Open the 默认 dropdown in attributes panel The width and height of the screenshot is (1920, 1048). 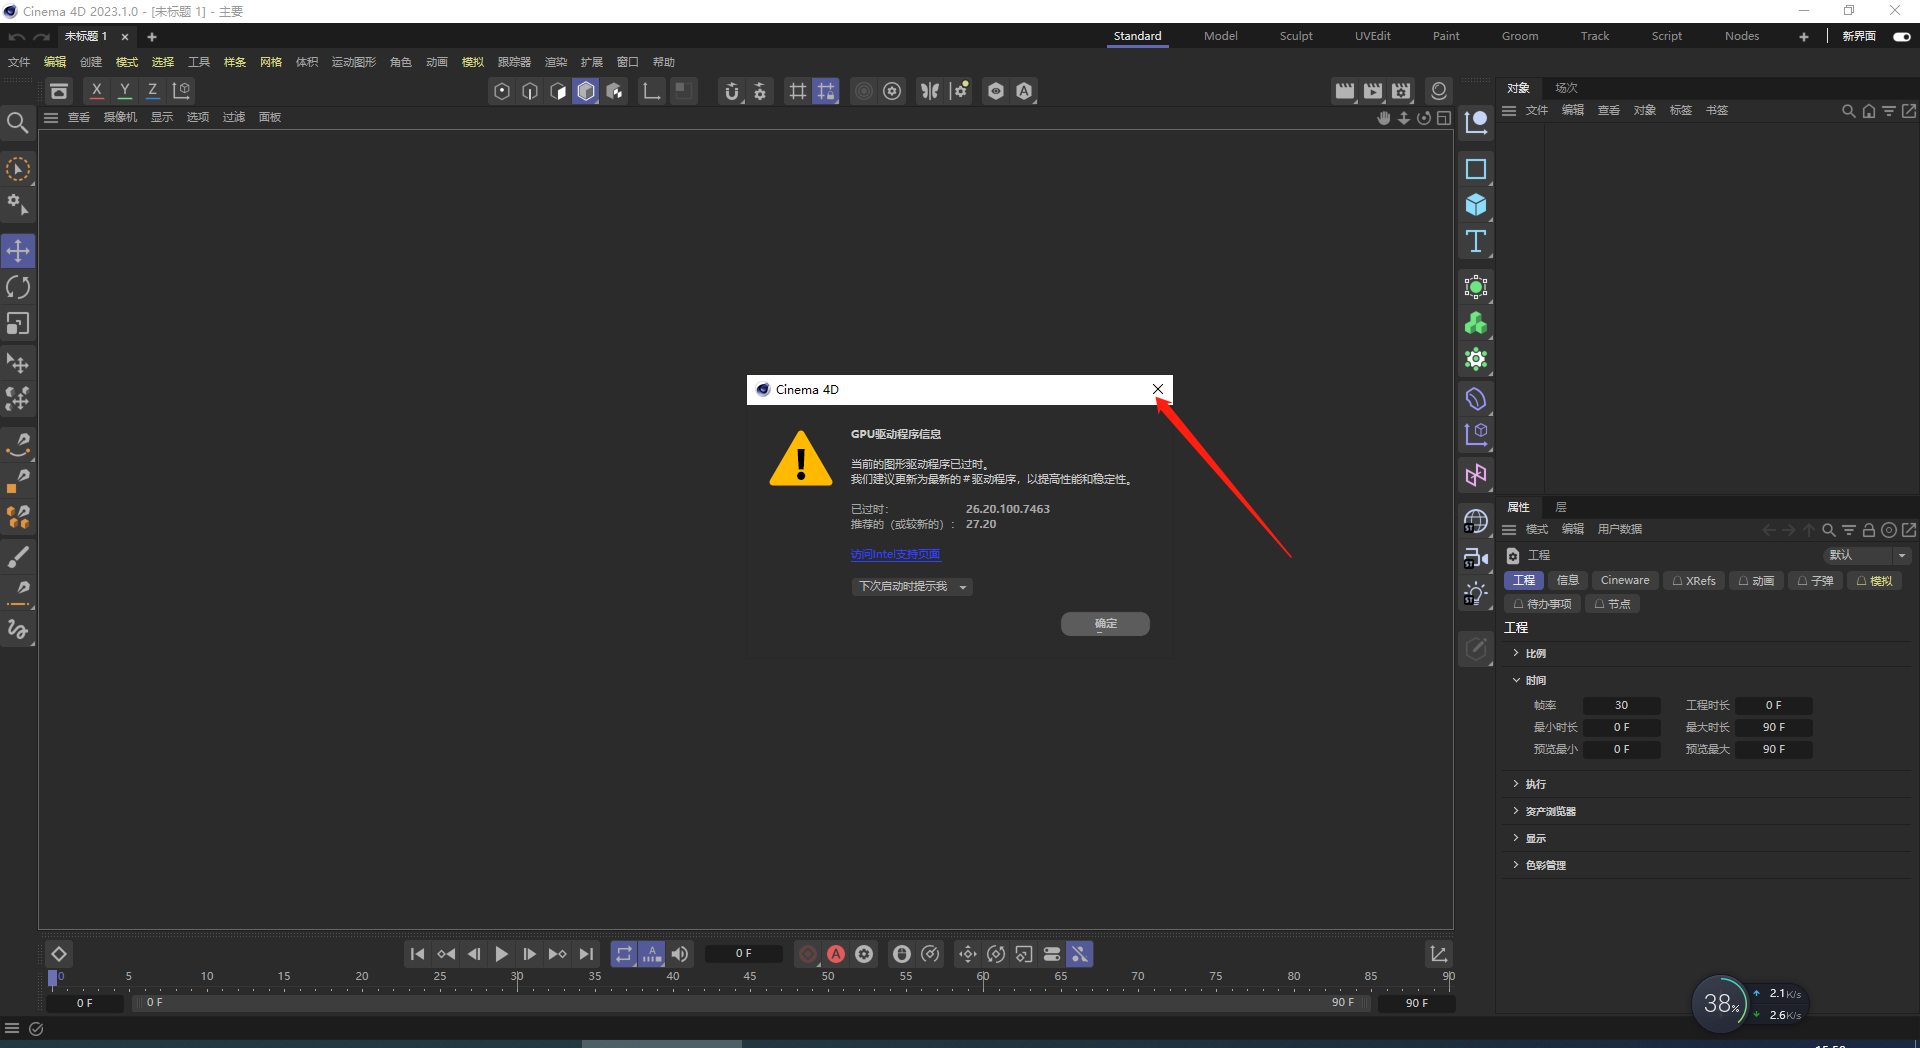(1867, 555)
